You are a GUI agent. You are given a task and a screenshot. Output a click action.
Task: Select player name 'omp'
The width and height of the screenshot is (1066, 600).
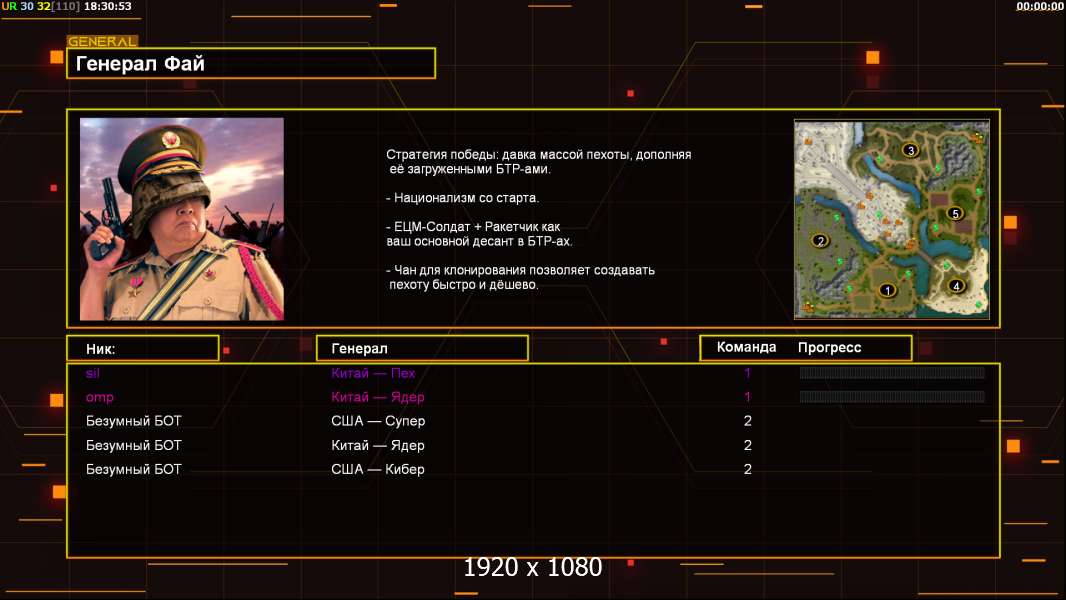tap(99, 398)
